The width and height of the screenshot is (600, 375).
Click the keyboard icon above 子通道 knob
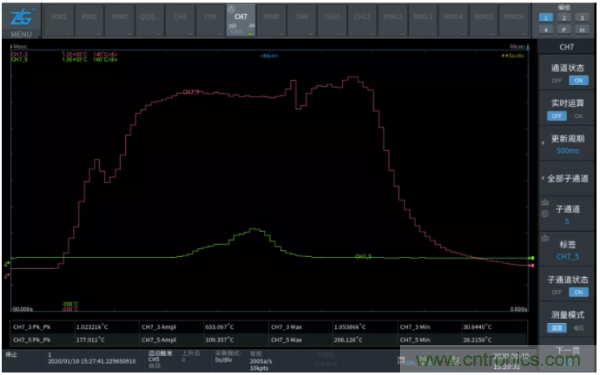point(545,202)
